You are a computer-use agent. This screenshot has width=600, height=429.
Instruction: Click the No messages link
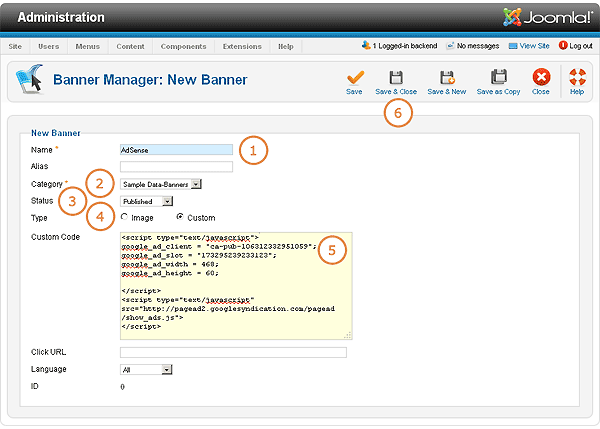tap(478, 46)
